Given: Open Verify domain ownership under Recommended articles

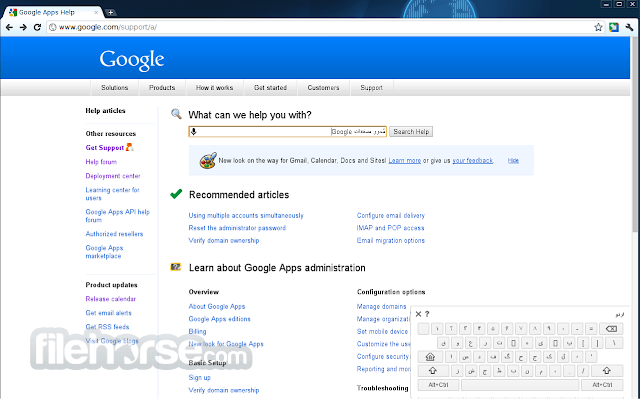Looking at the screenshot, I should tap(224, 240).
